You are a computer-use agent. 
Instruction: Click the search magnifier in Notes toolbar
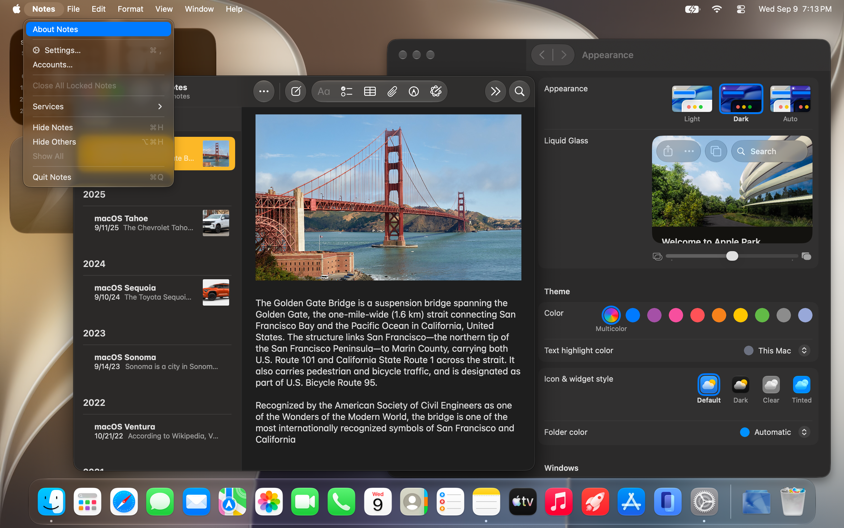[519, 91]
